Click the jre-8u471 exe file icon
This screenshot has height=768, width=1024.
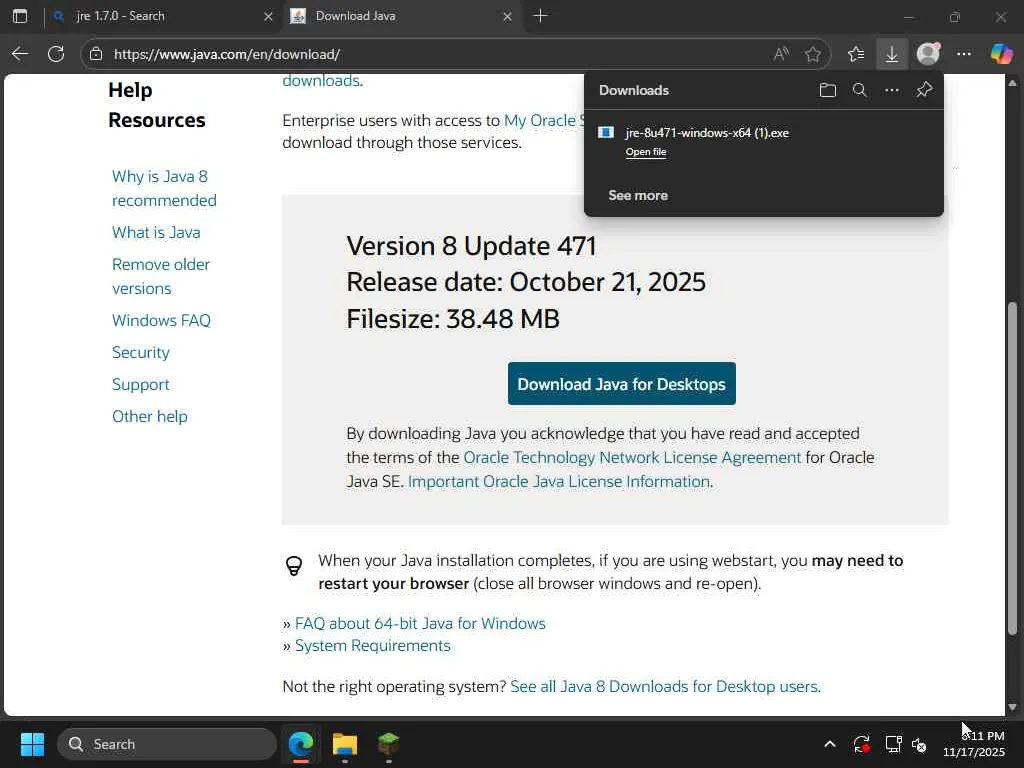pos(606,133)
